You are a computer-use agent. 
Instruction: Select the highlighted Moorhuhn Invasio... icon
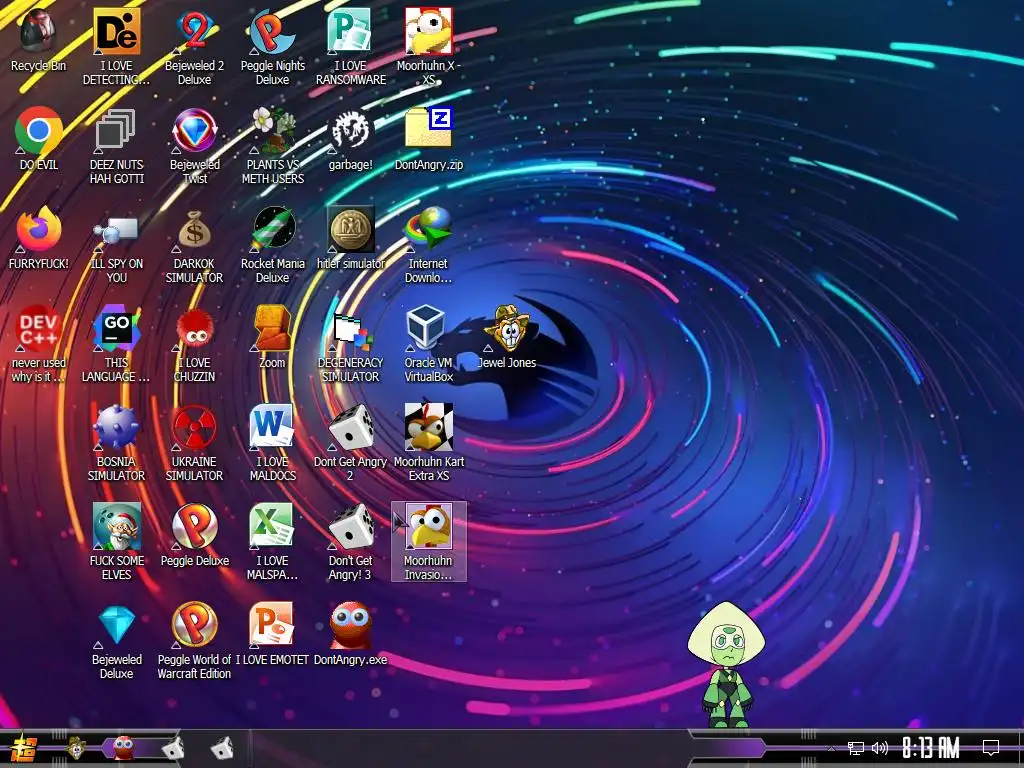[428, 541]
